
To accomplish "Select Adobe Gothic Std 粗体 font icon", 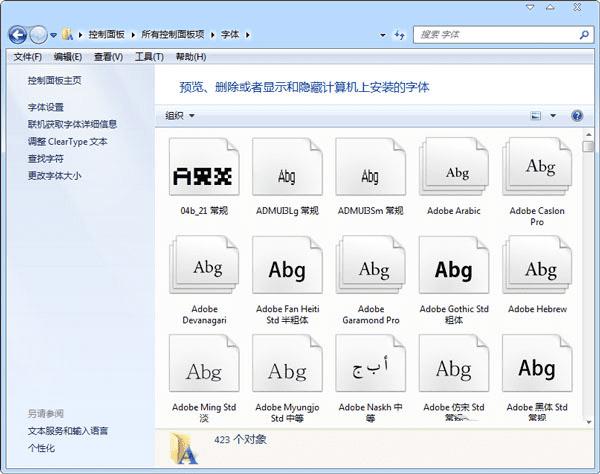I will 454,265.
